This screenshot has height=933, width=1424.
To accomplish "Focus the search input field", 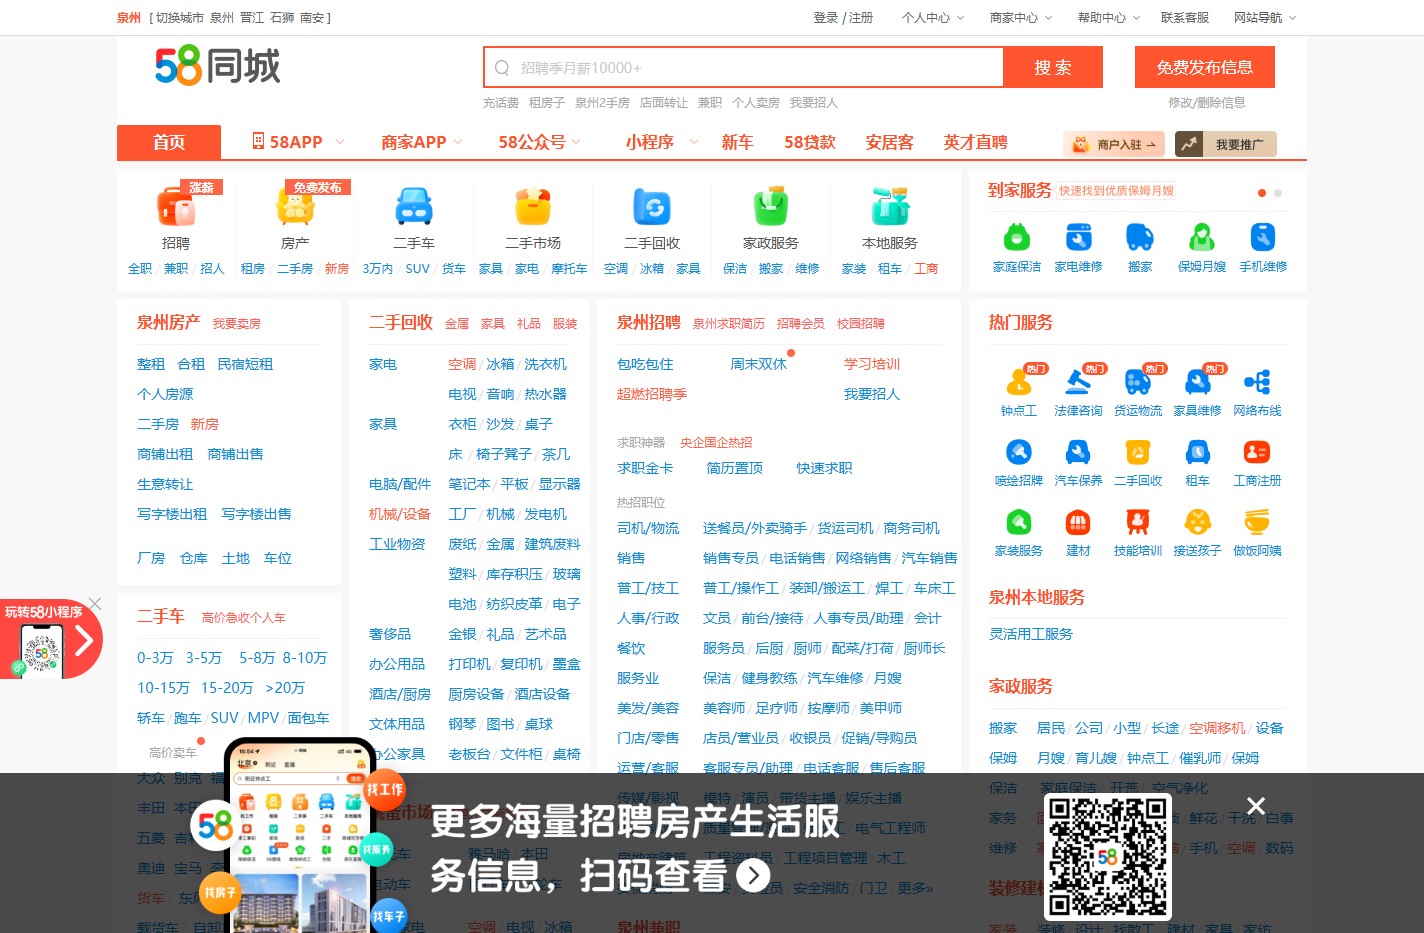I will 743,67.
